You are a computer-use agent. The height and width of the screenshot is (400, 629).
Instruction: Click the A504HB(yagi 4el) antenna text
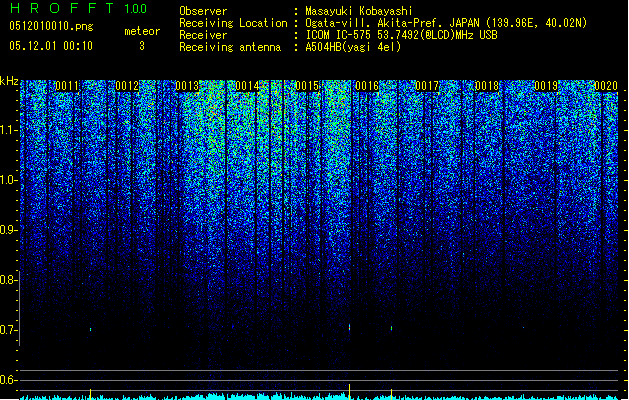point(353,47)
